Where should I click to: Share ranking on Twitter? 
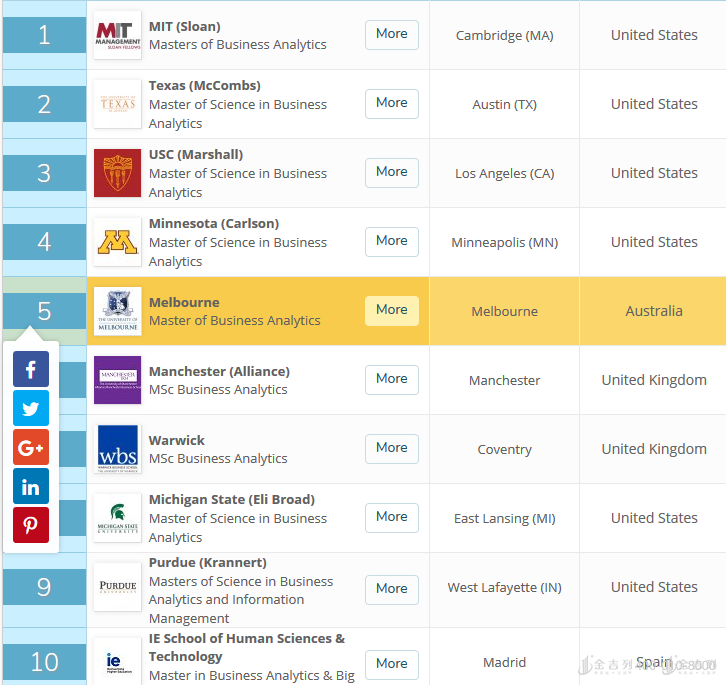(31, 408)
